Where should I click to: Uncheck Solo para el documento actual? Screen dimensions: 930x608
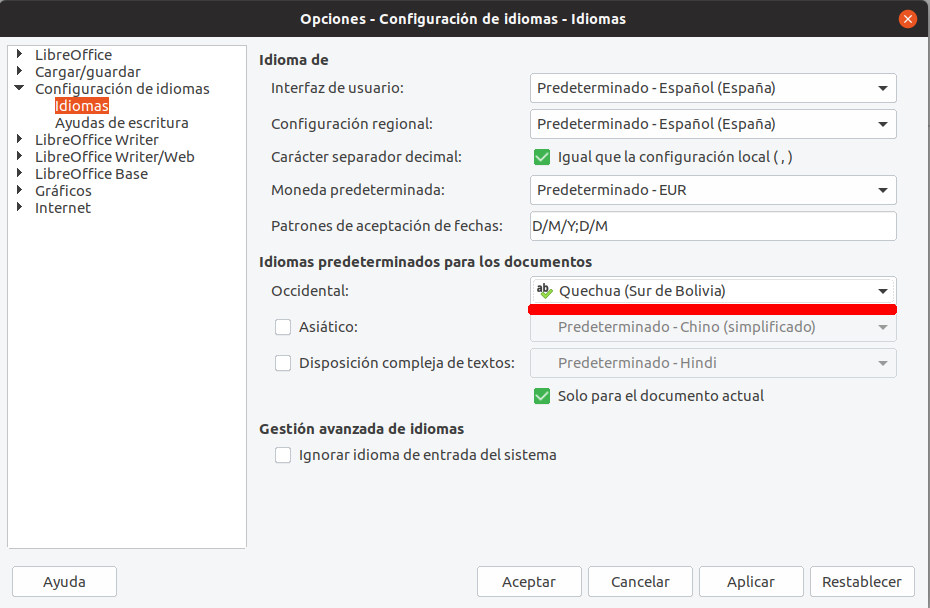click(542, 396)
